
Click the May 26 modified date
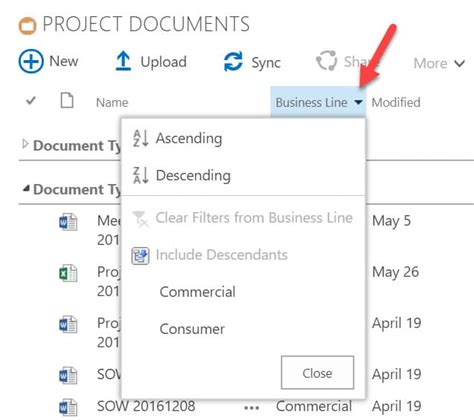pos(396,272)
